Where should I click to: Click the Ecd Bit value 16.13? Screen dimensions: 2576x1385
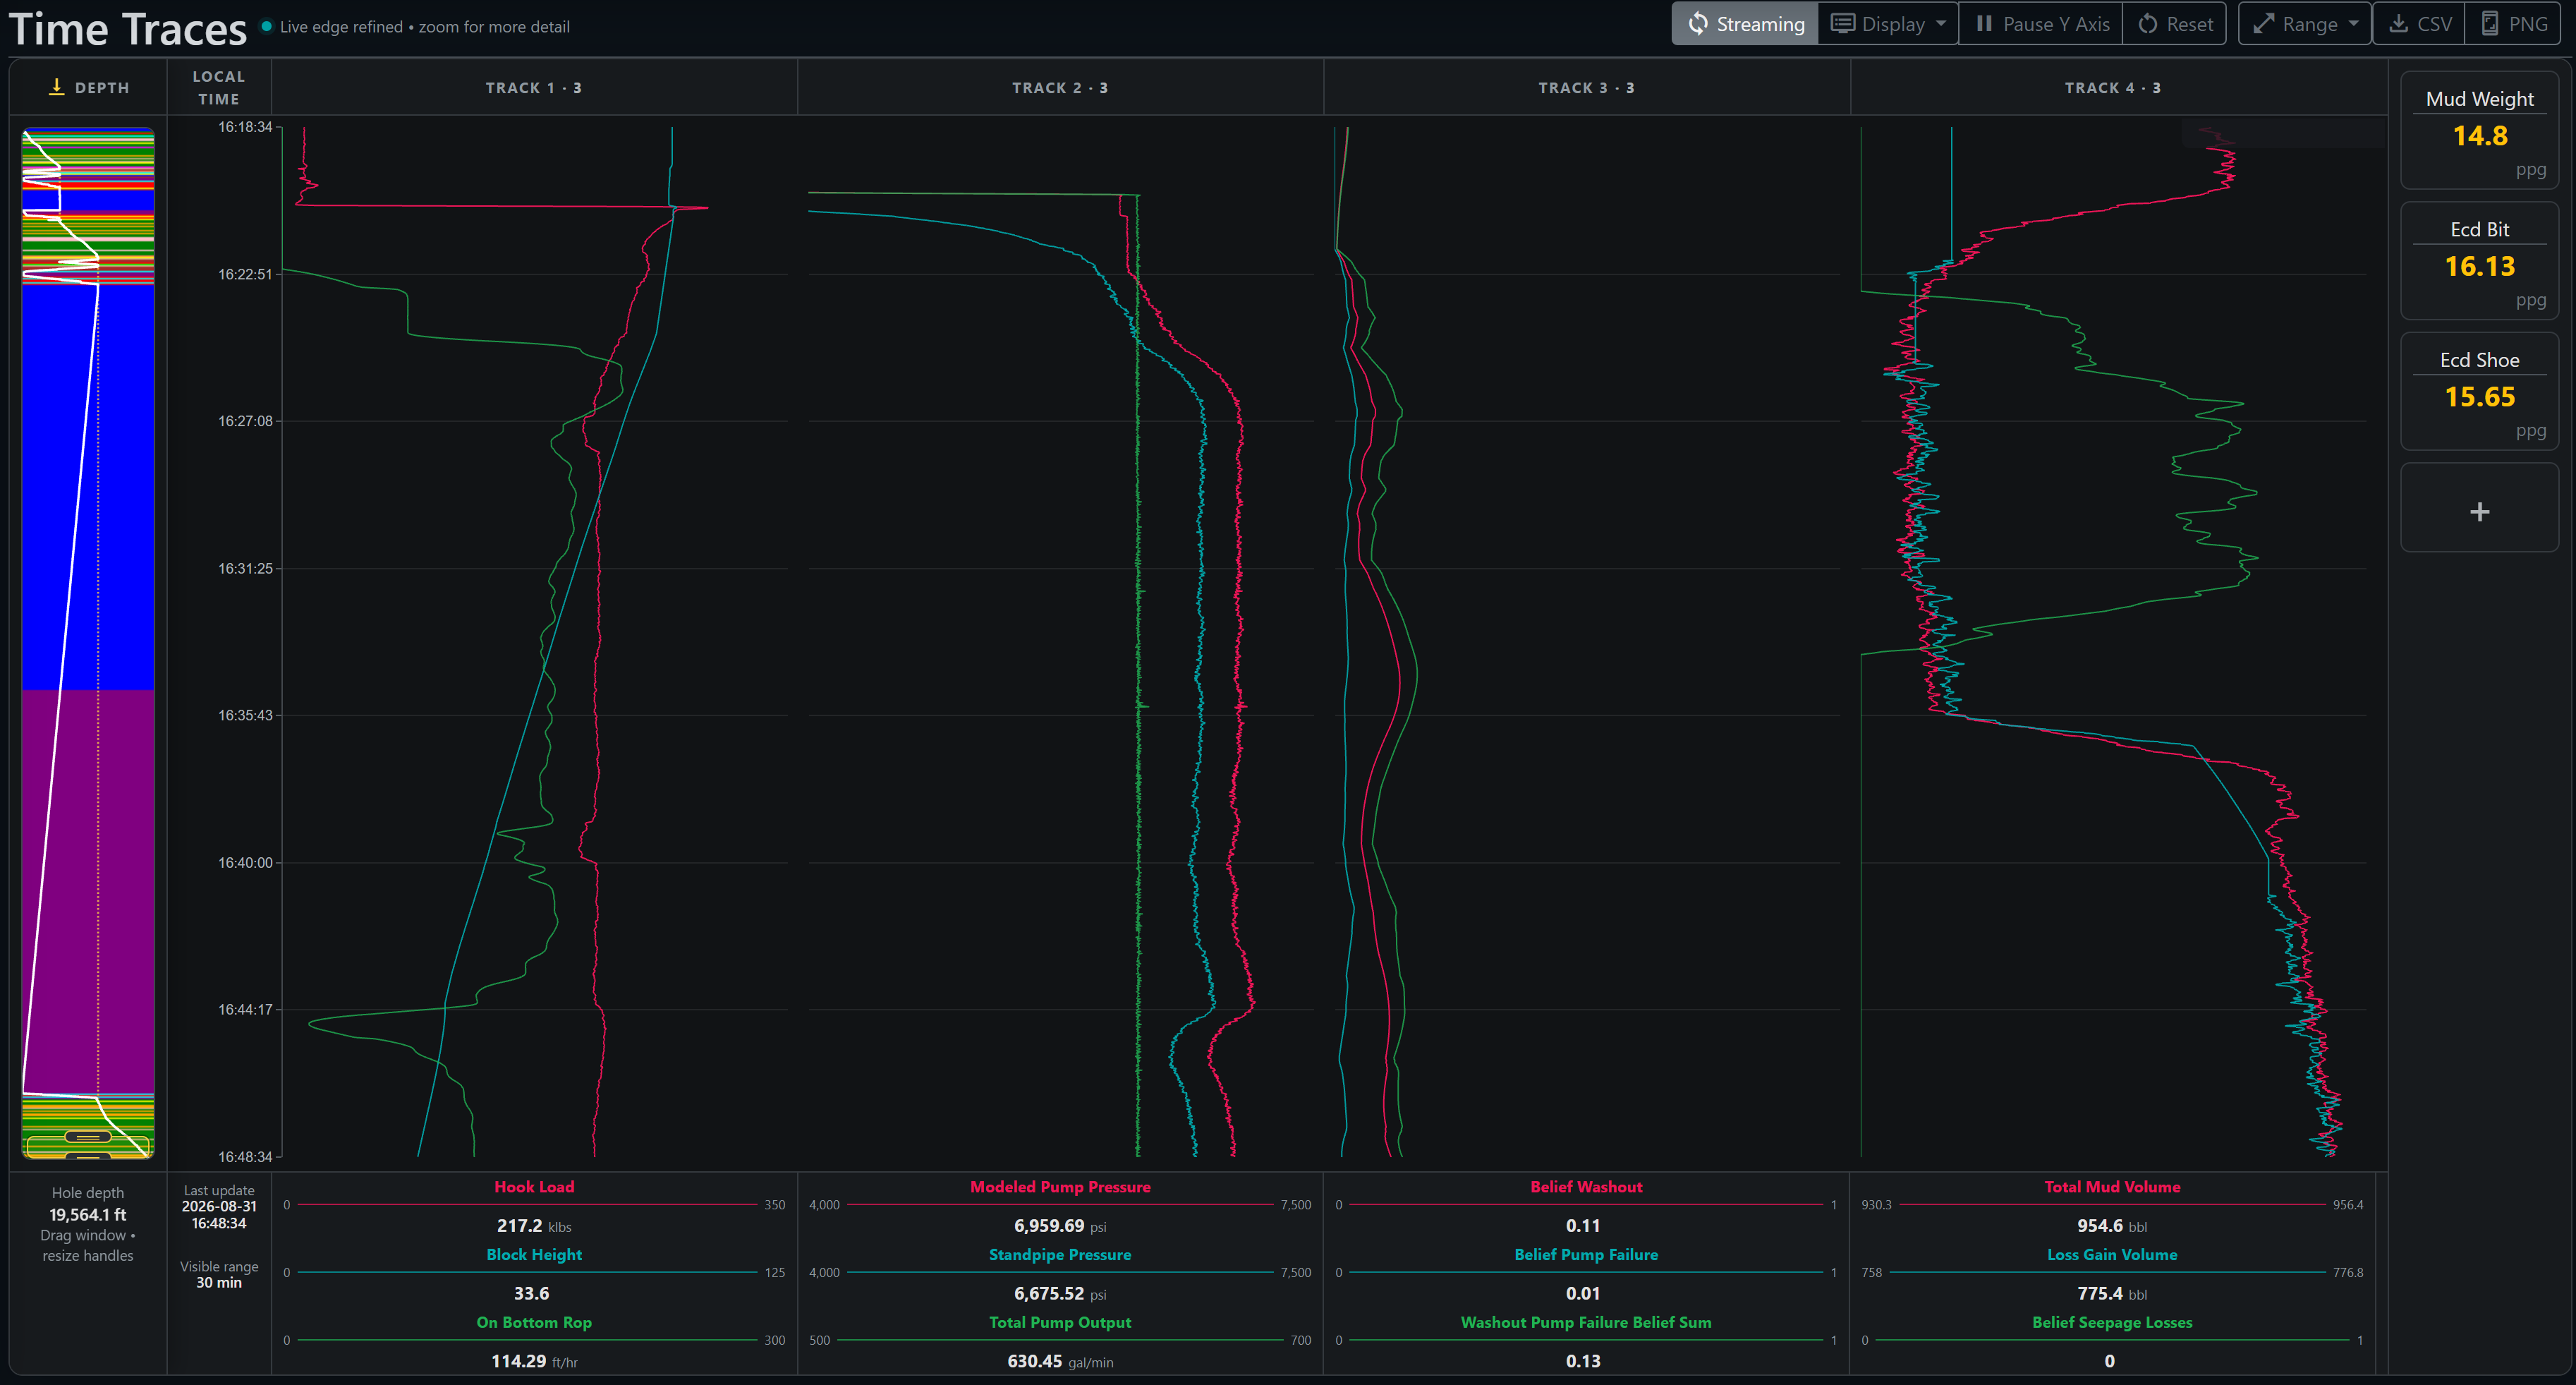[2479, 267]
